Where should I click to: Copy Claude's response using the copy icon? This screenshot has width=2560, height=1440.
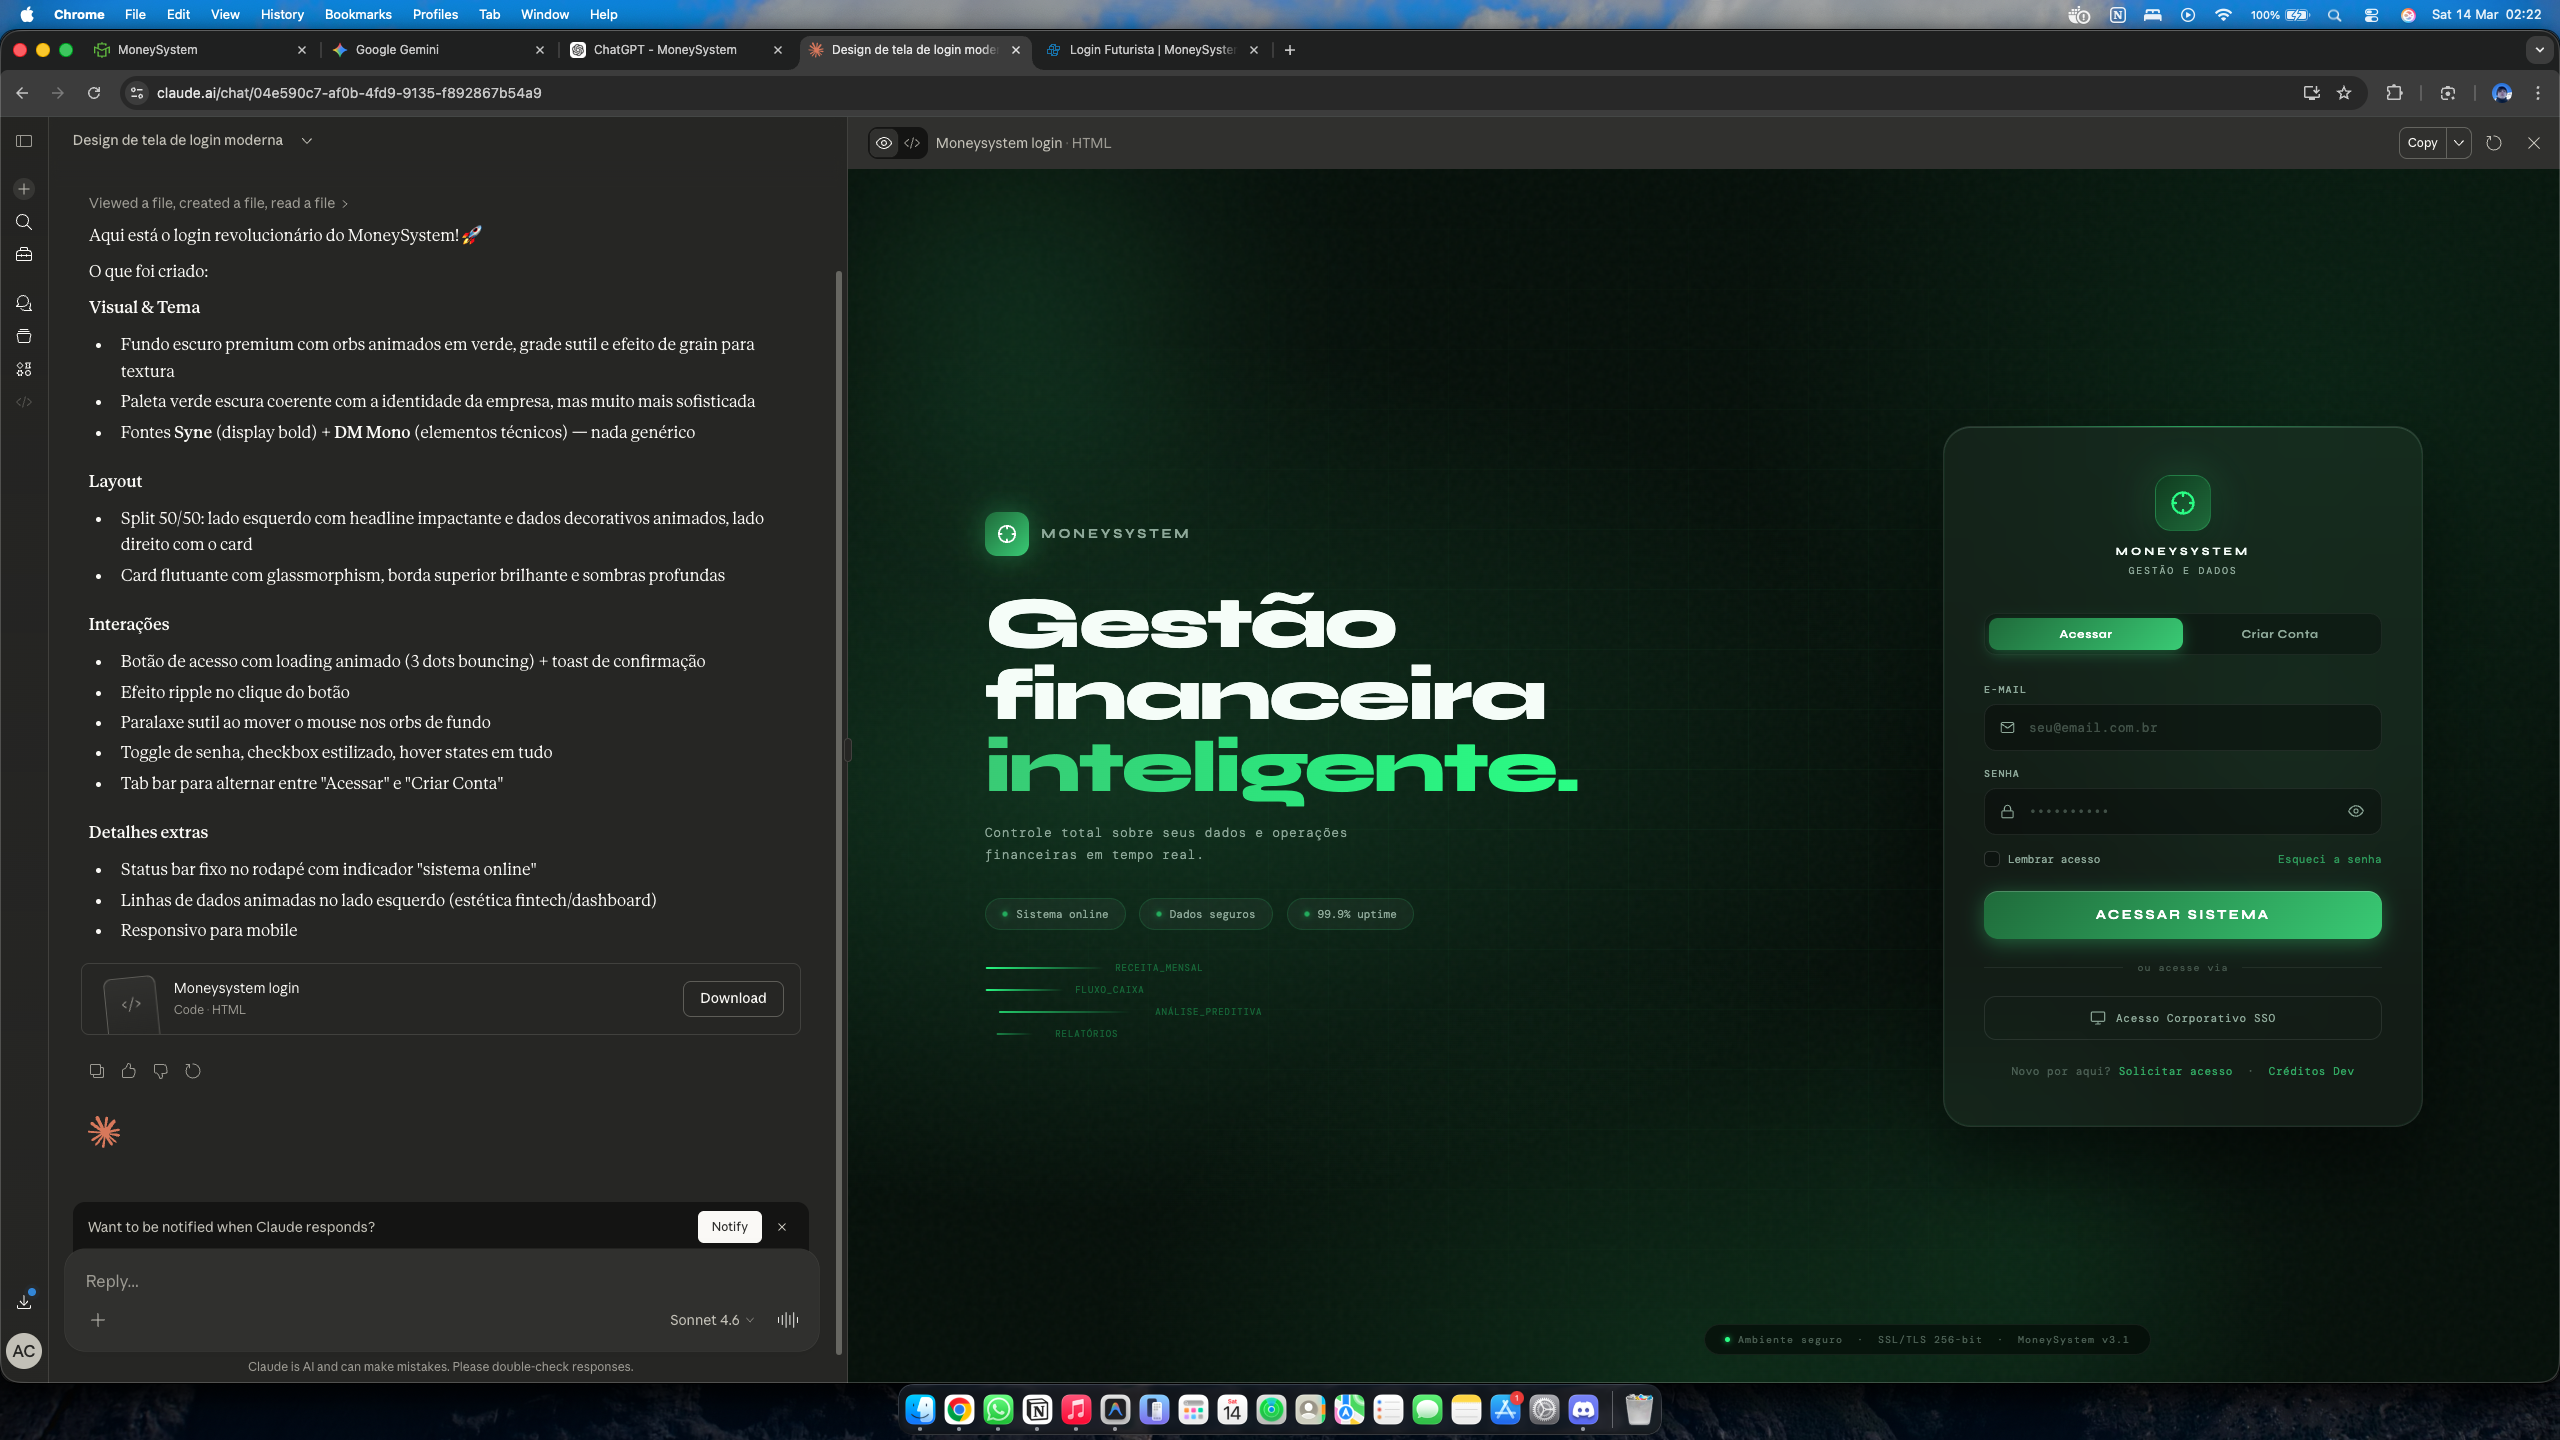(96, 1070)
